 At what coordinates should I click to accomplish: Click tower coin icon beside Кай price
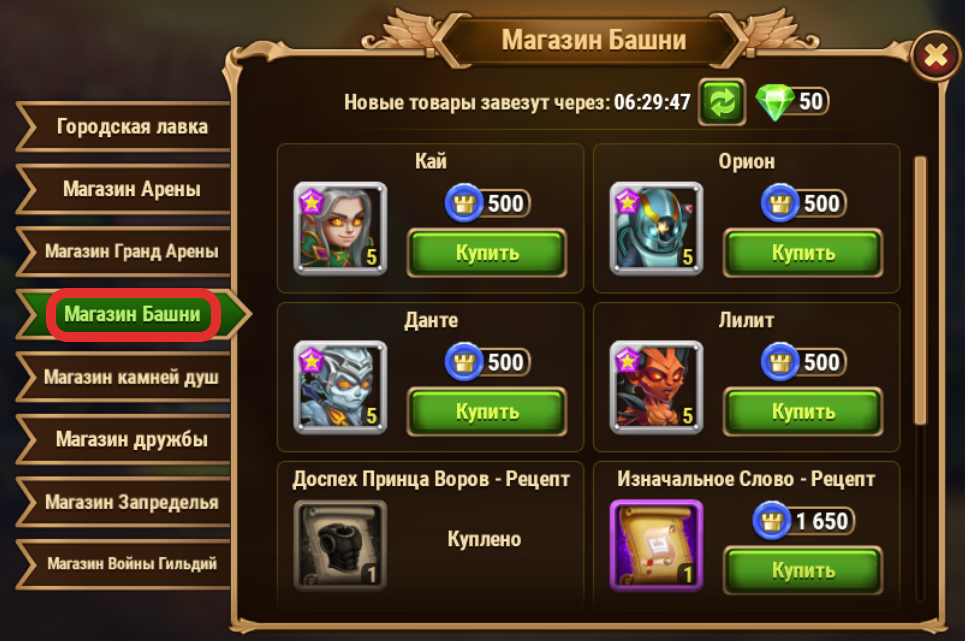coord(465,203)
